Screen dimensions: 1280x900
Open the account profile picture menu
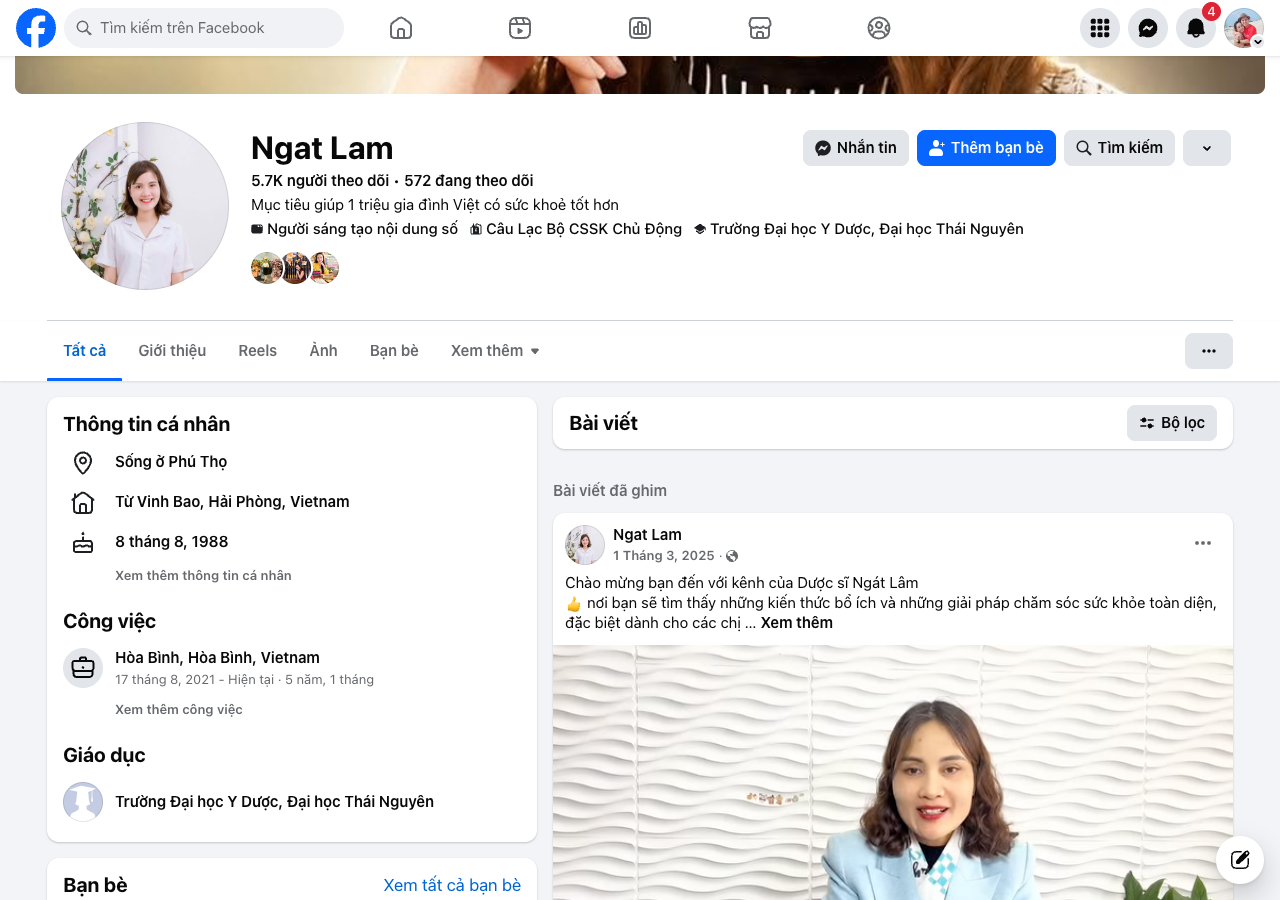click(x=1244, y=28)
